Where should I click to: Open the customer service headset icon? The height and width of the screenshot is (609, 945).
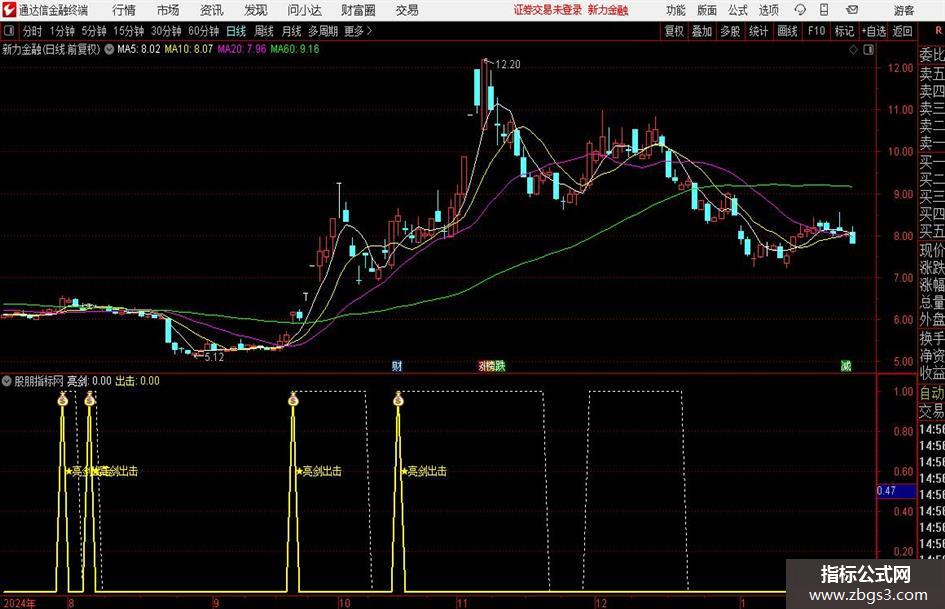800,10
